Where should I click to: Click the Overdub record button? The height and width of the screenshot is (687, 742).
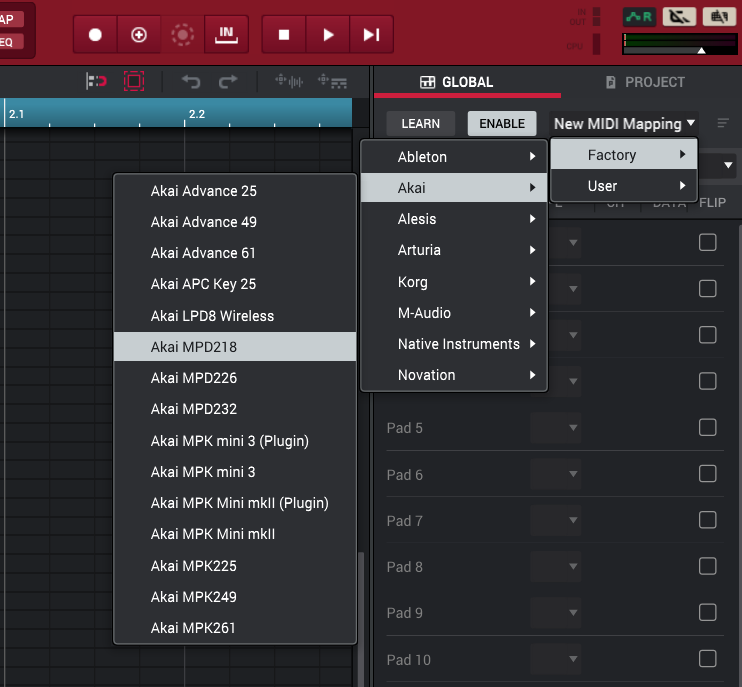click(139, 35)
